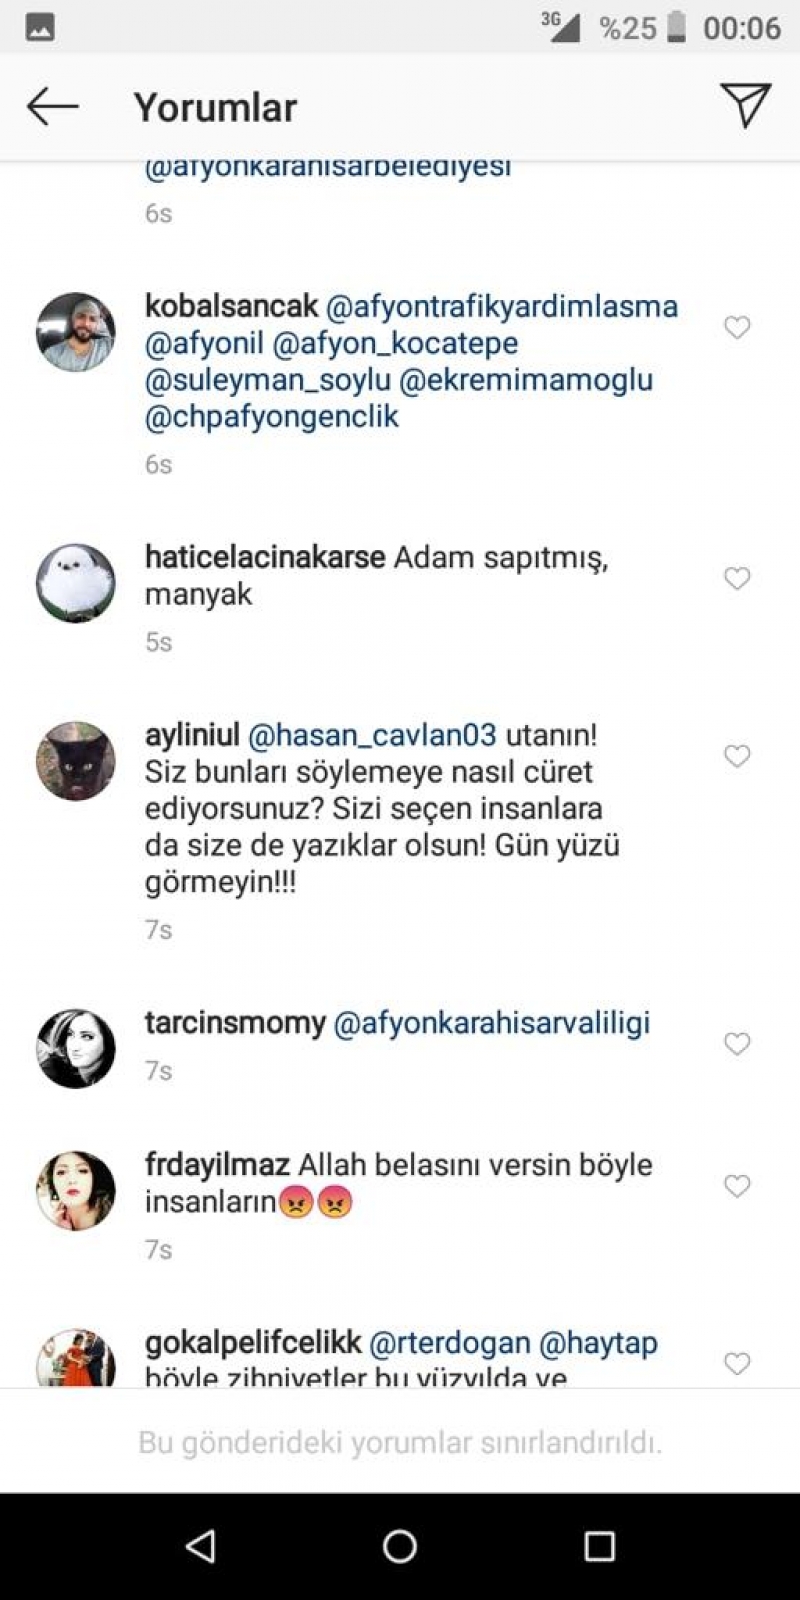Viewport: 800px width, 1600px height.
Task: Like haticelacinakarse's comment heart
Action: (x=737, y=579)
